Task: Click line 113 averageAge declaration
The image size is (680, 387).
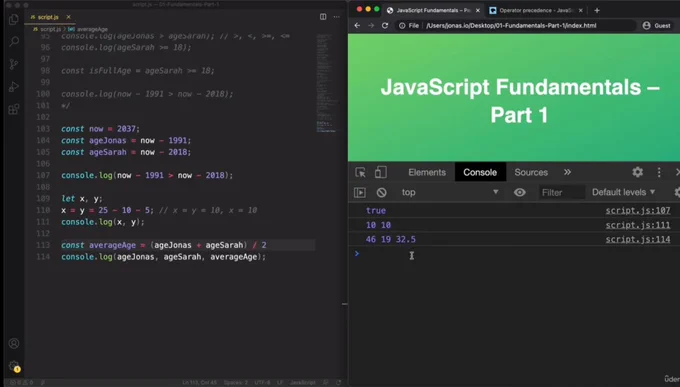Action: (x=164, y=245)
